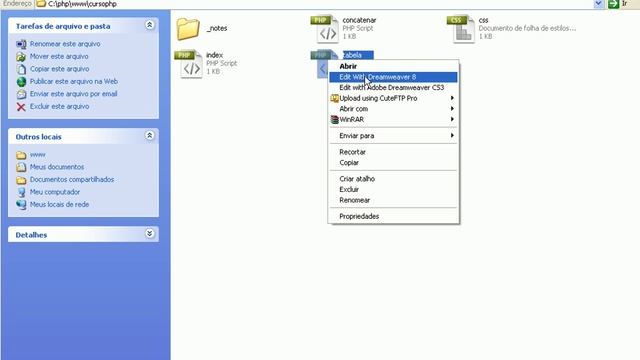Click the WinRAR books icon in context menu

coord(335,120)
